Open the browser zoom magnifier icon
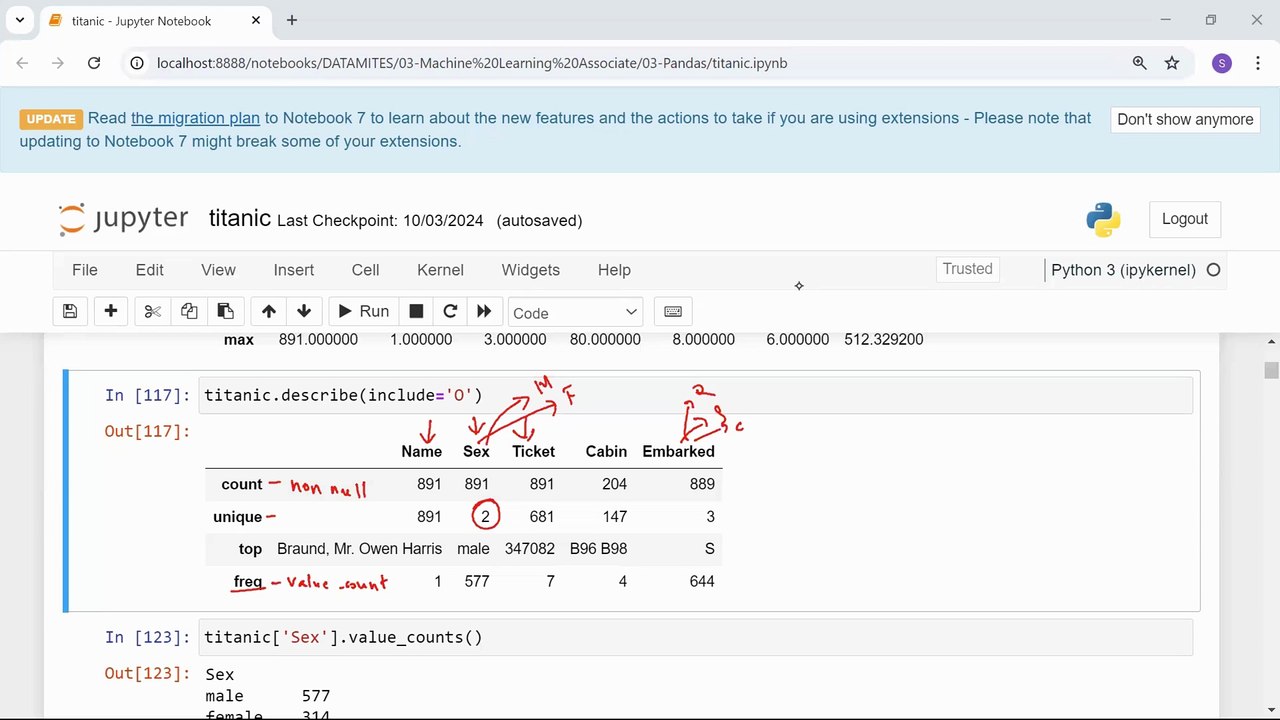Image resolution: width=1280 pixels, height=720 pixels. click(x=1139, y=63)
